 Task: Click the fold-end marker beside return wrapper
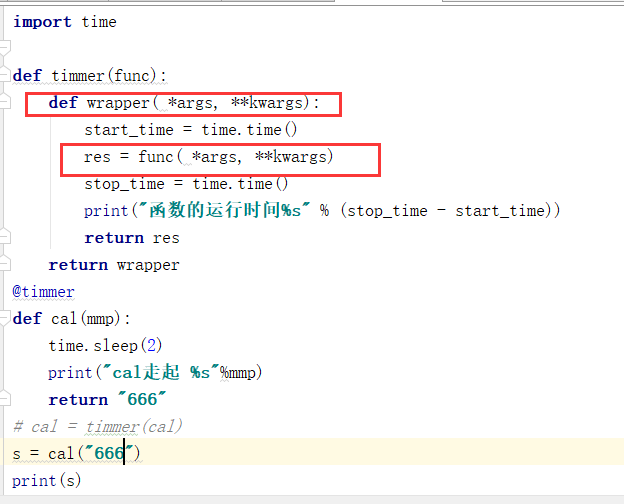[x=4, y=264]
